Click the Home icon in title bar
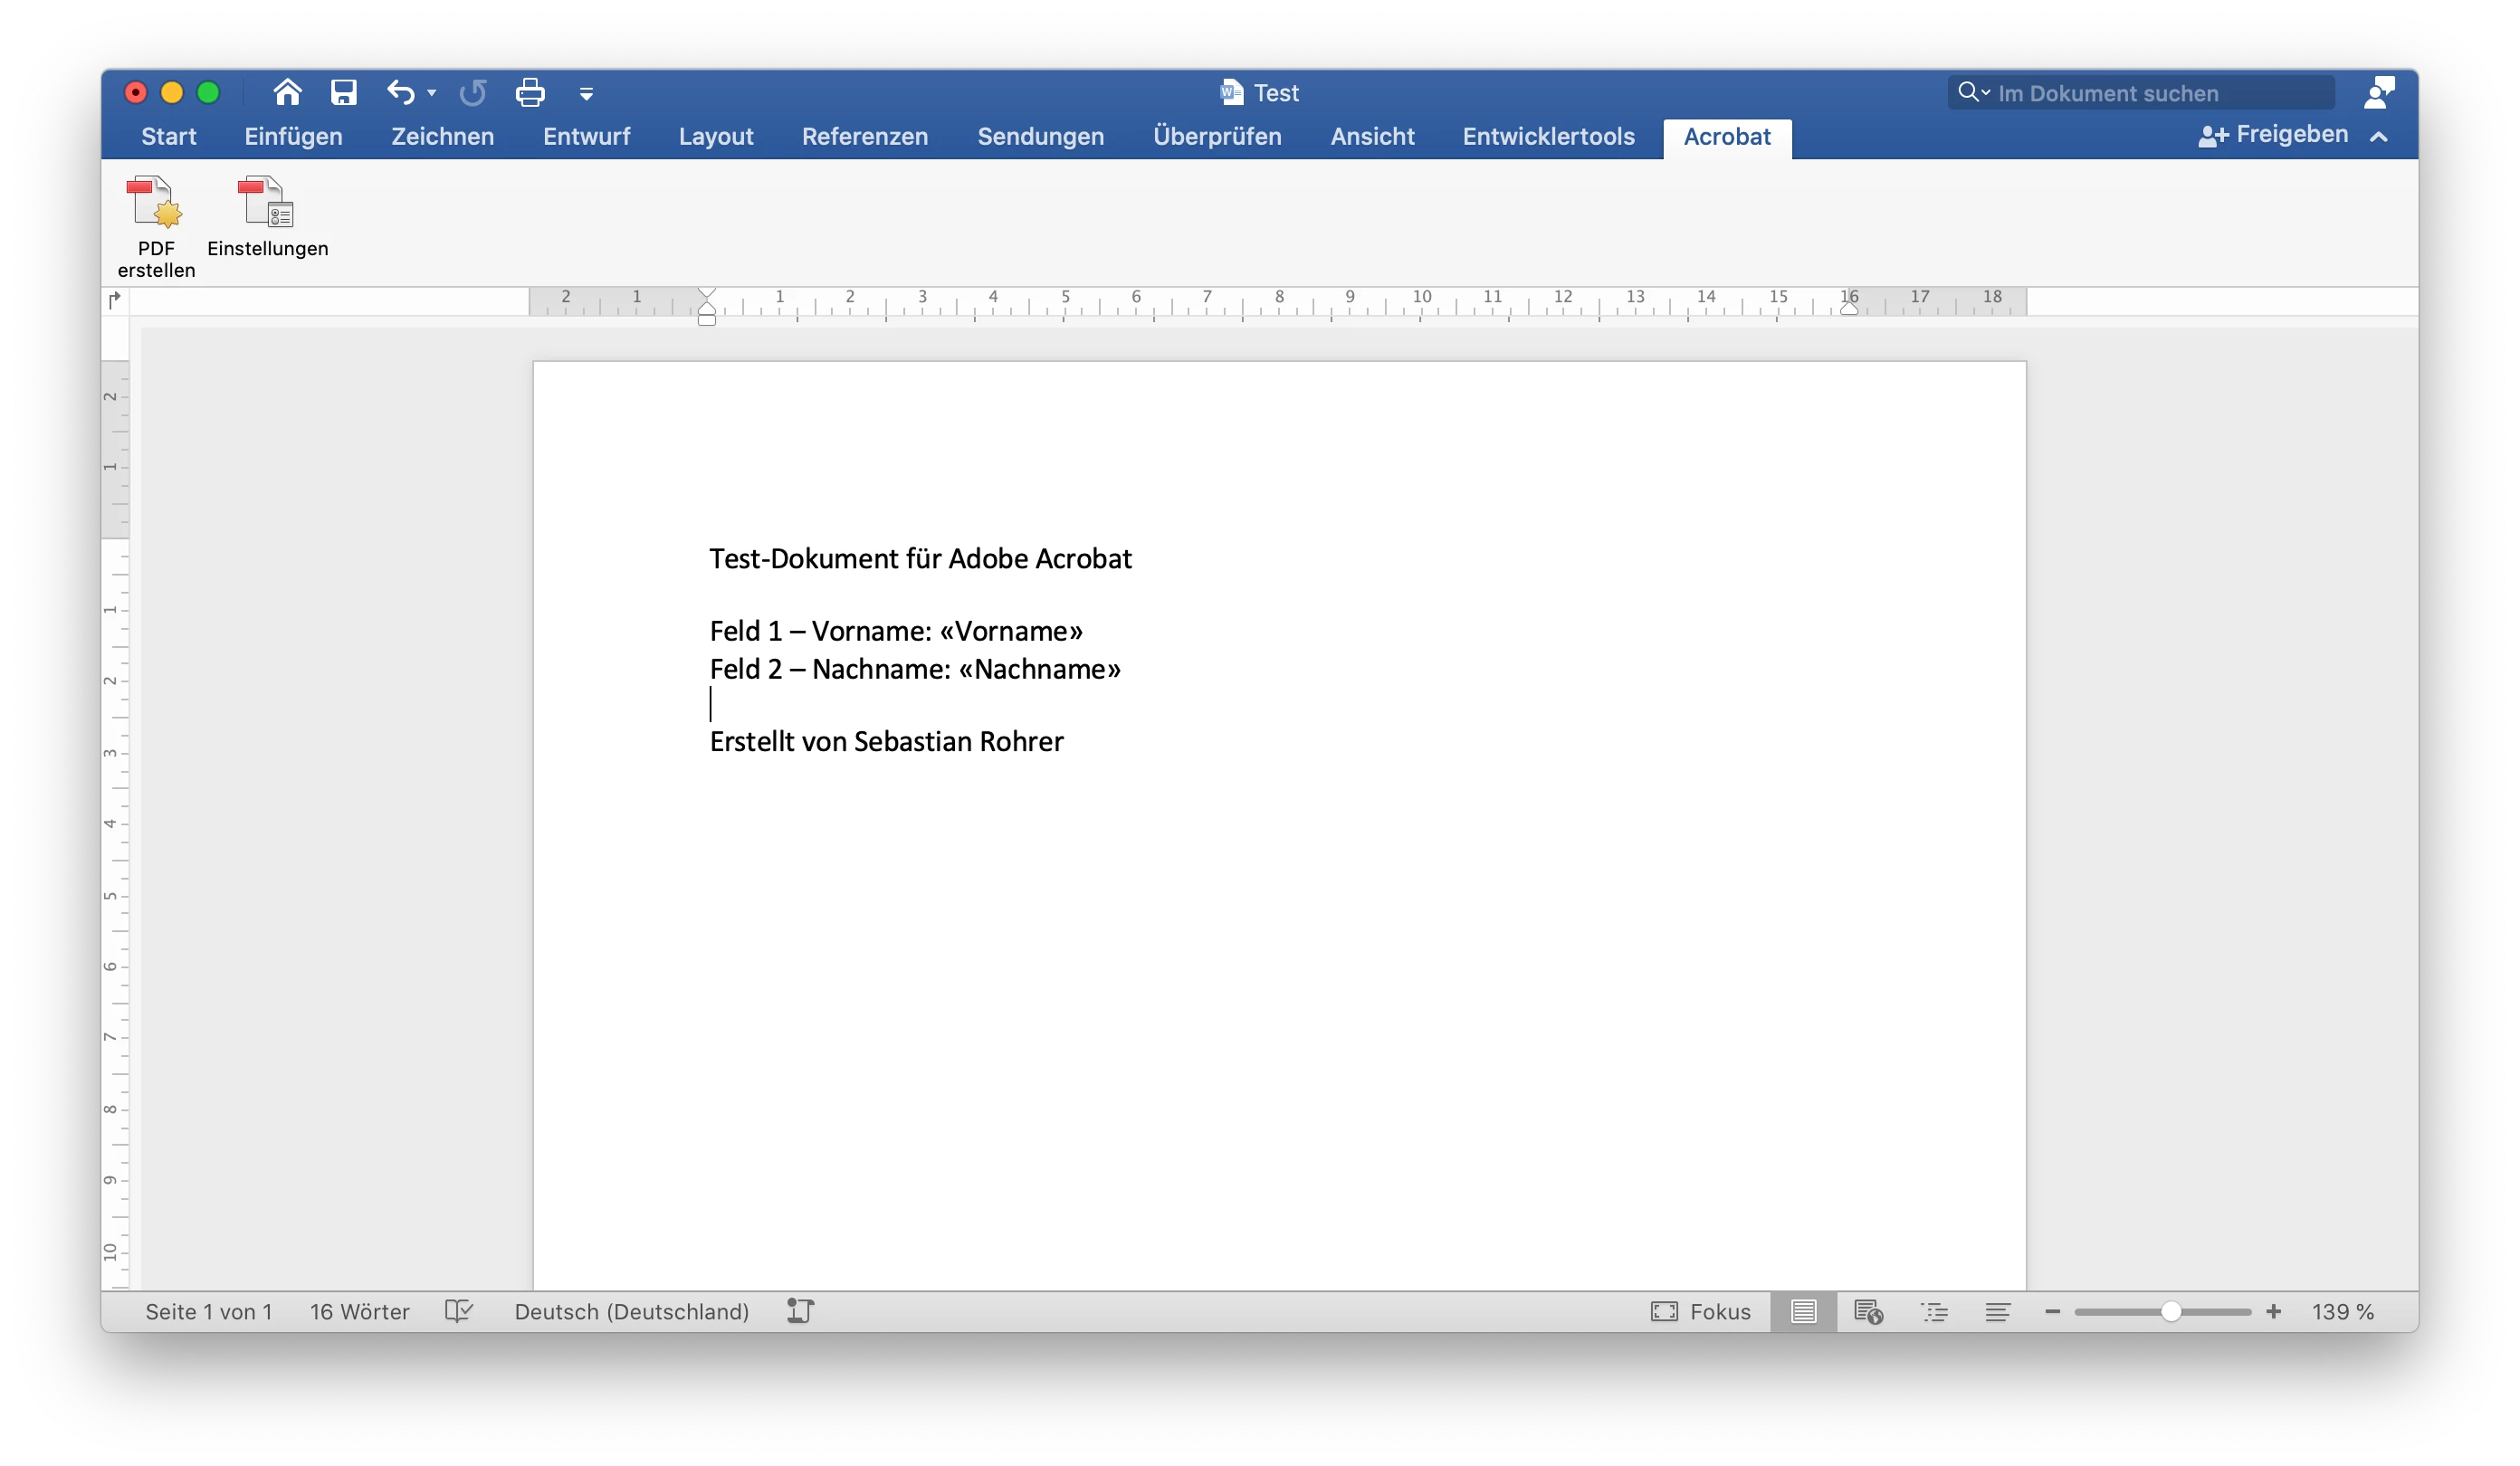Image resolution: width=2520 pixels, height=1466 pixels. coord(287,93)
